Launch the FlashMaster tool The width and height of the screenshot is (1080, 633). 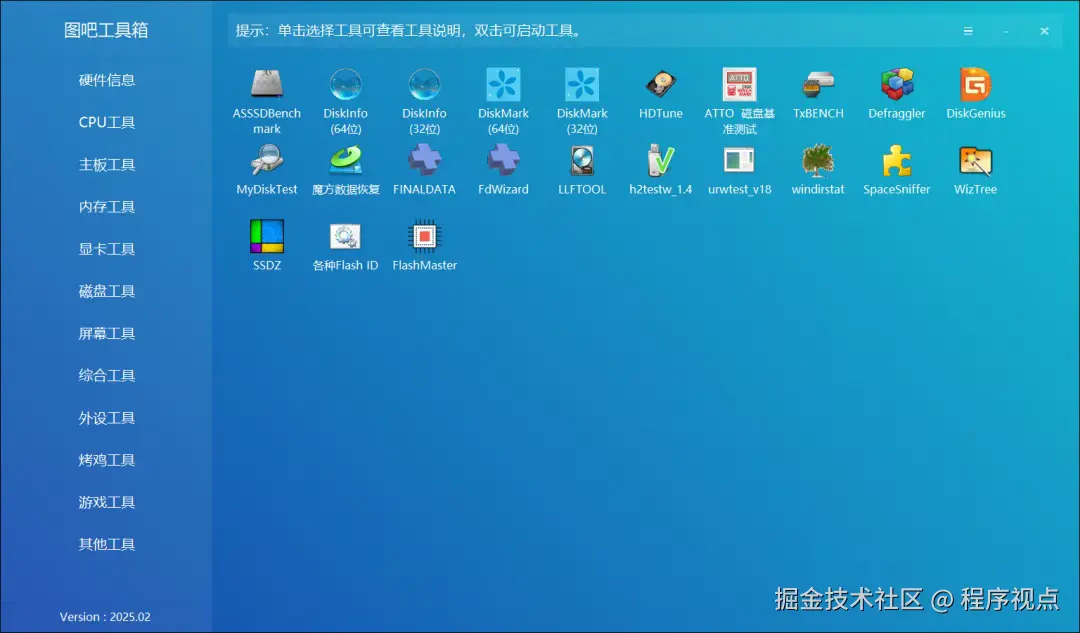424,243
